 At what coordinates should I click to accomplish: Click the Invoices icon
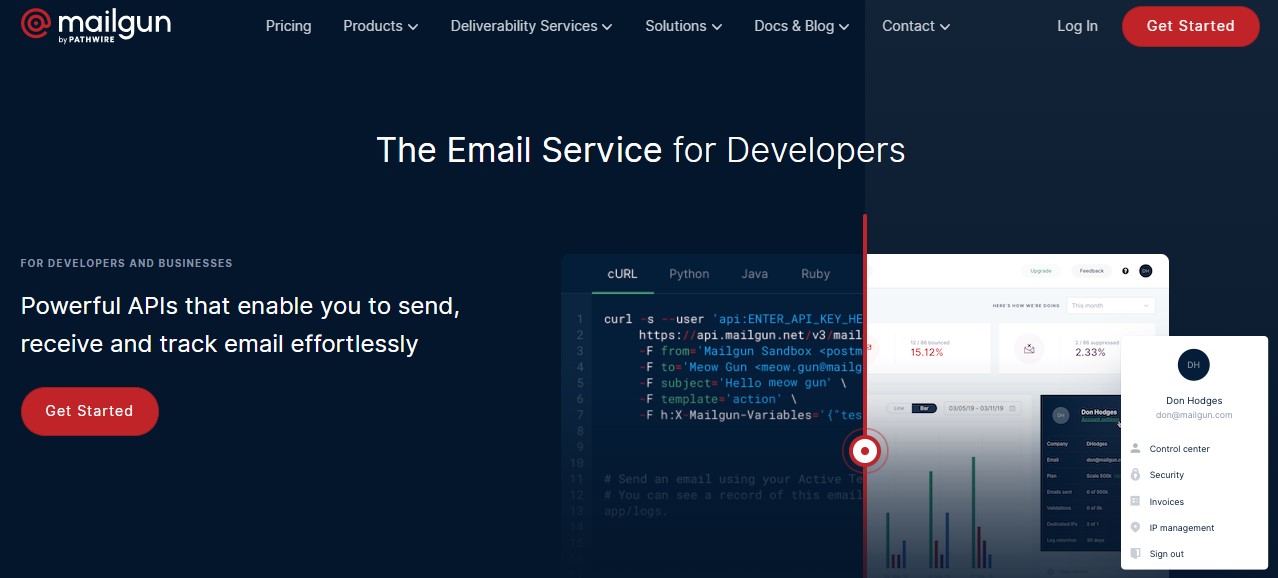coord(1135,501)
